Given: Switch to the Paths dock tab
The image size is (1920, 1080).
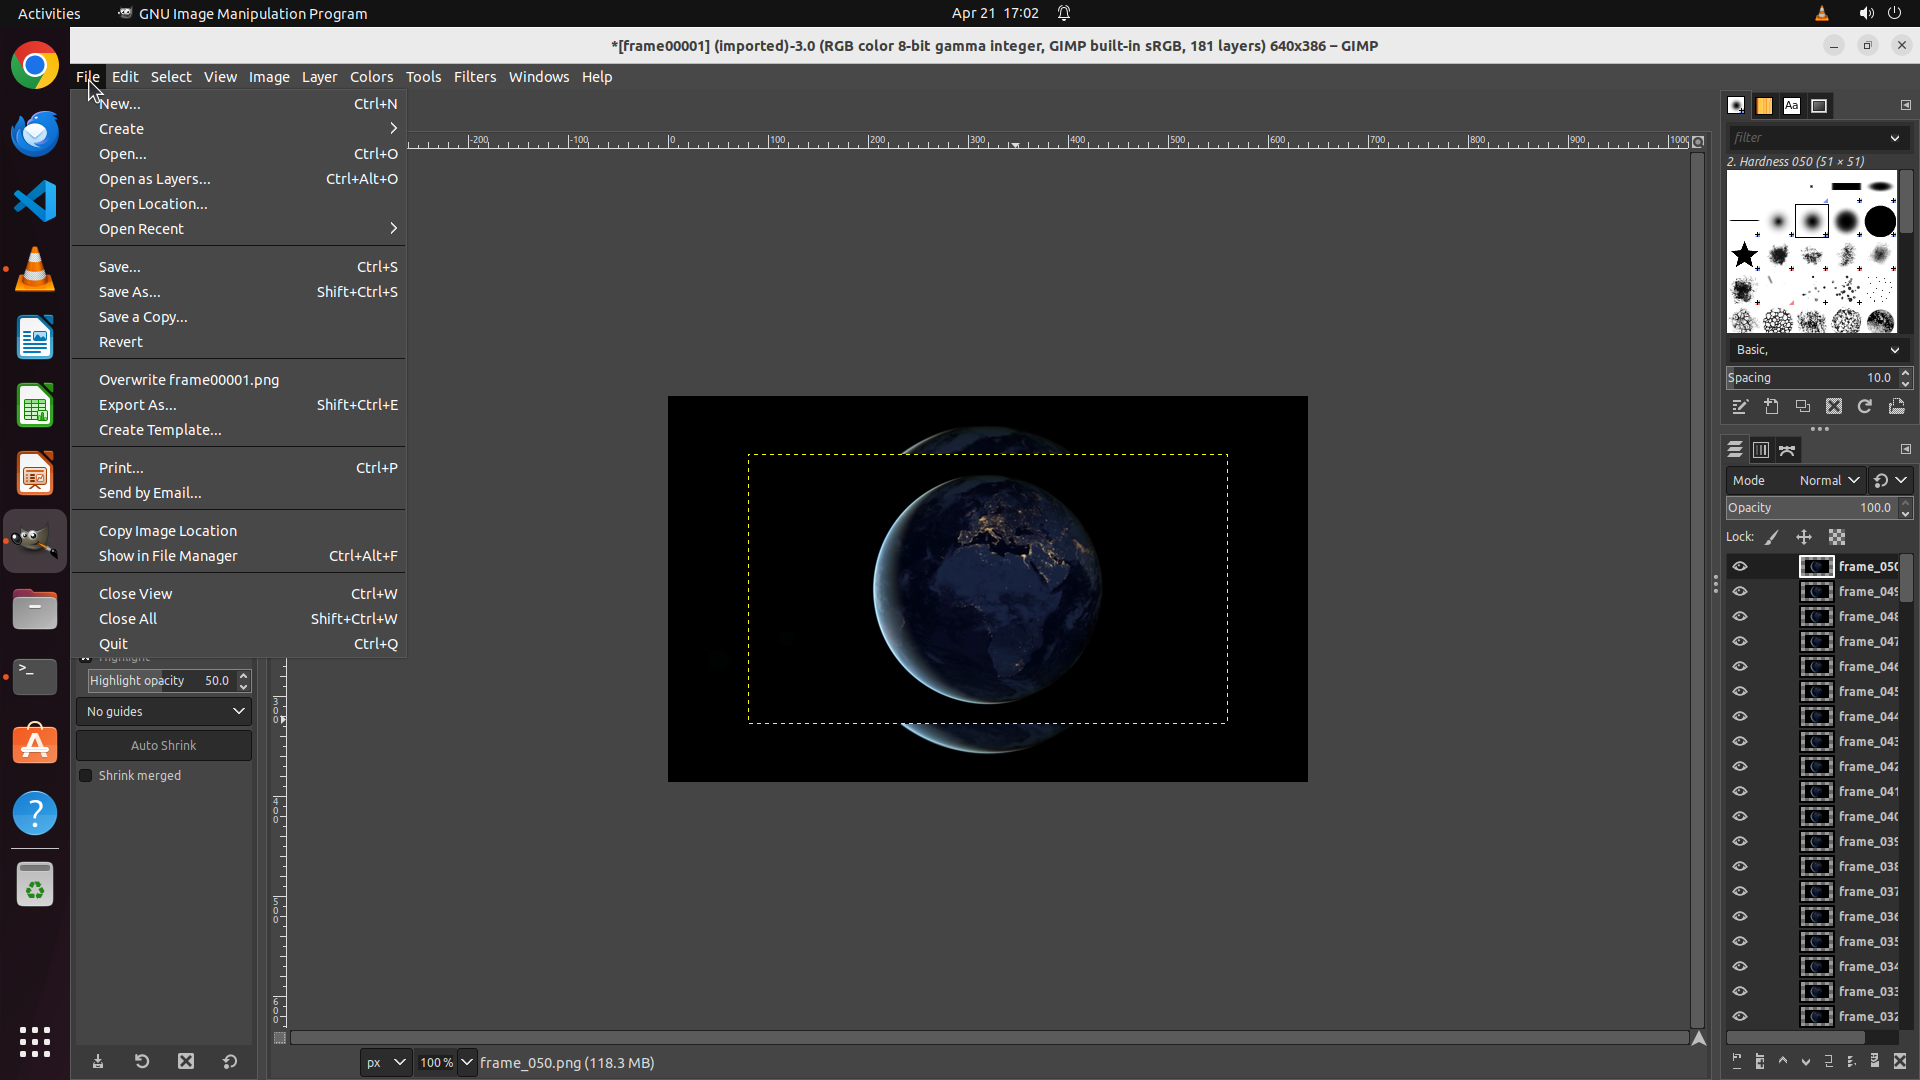Looking at the screenshot, I should (1787, 451).
